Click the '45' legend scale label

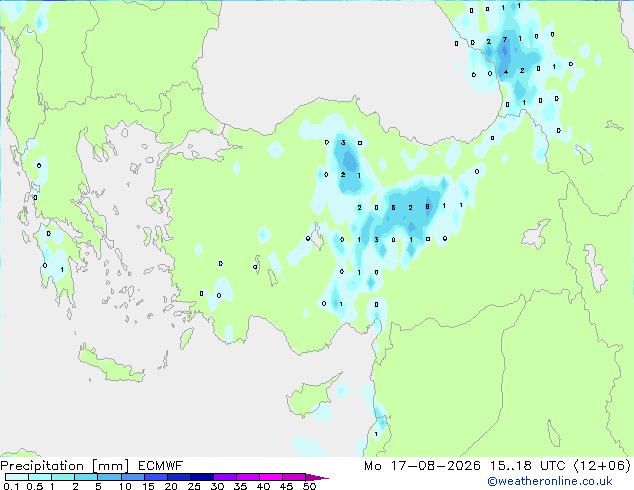tap(286, 486)
